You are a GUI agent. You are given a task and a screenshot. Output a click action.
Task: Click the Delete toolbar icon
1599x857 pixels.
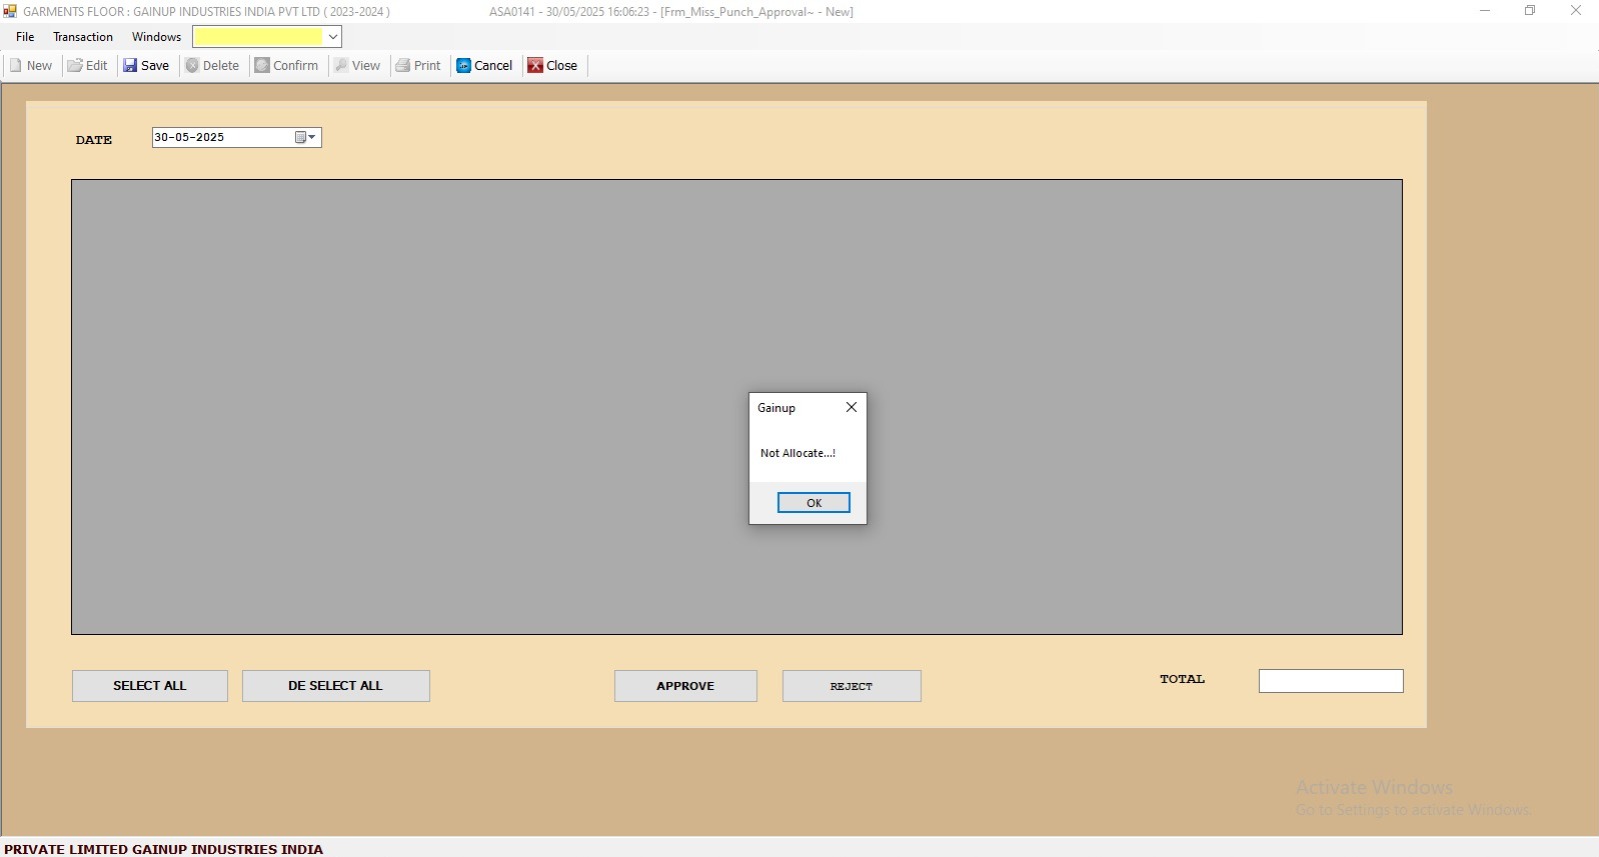coord(192,66)
